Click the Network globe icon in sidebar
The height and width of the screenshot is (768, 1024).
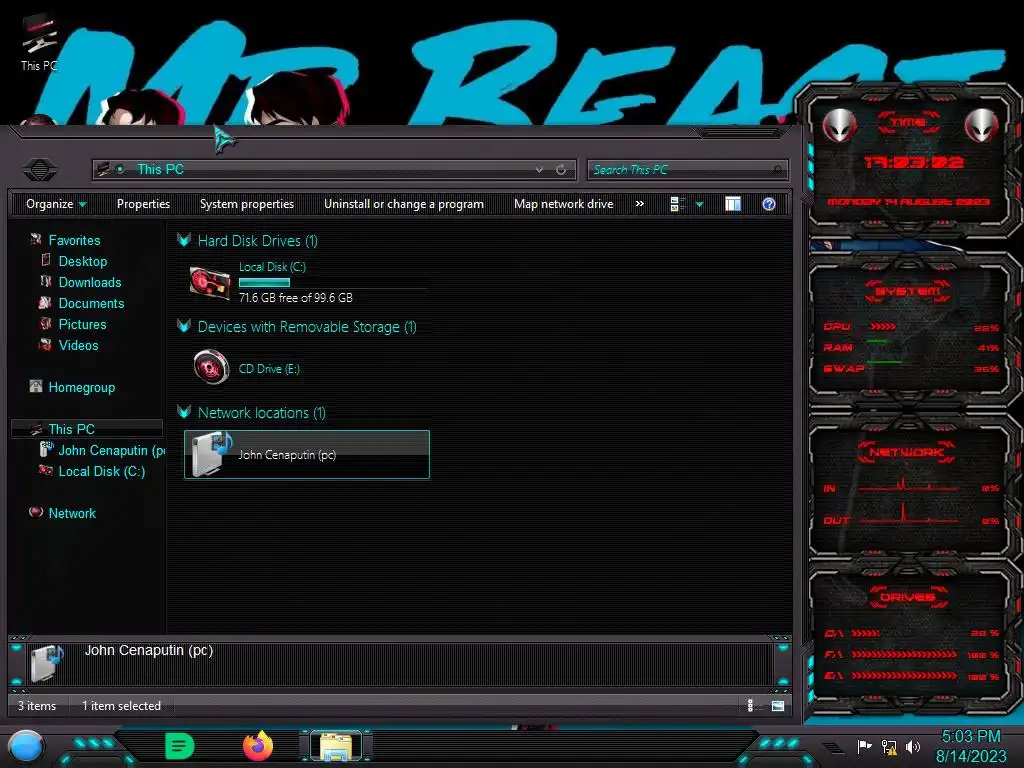(x=36, y=512)
